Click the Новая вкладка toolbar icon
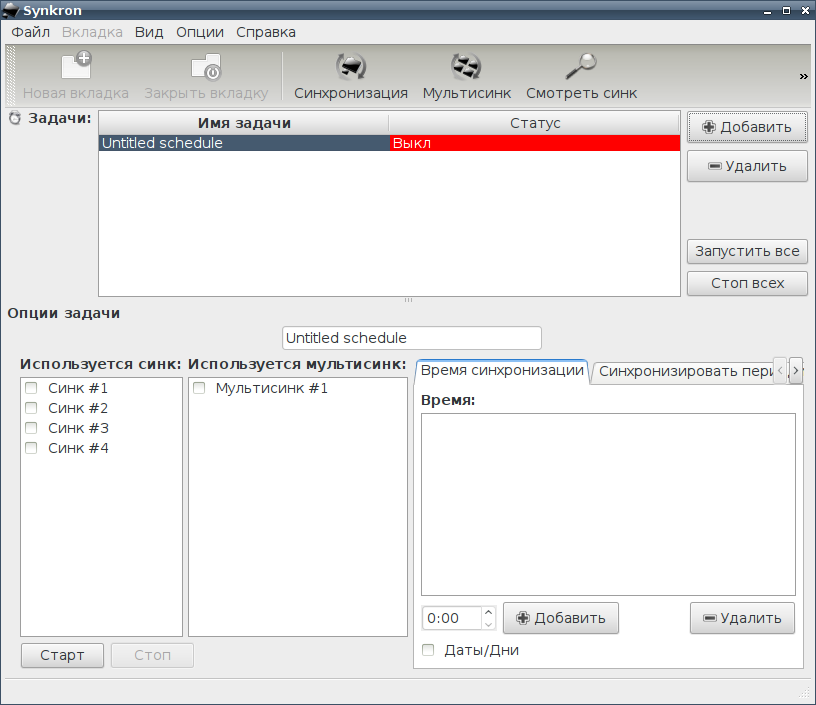The width and height of the screenshot is (816, 705). (76, 66)
